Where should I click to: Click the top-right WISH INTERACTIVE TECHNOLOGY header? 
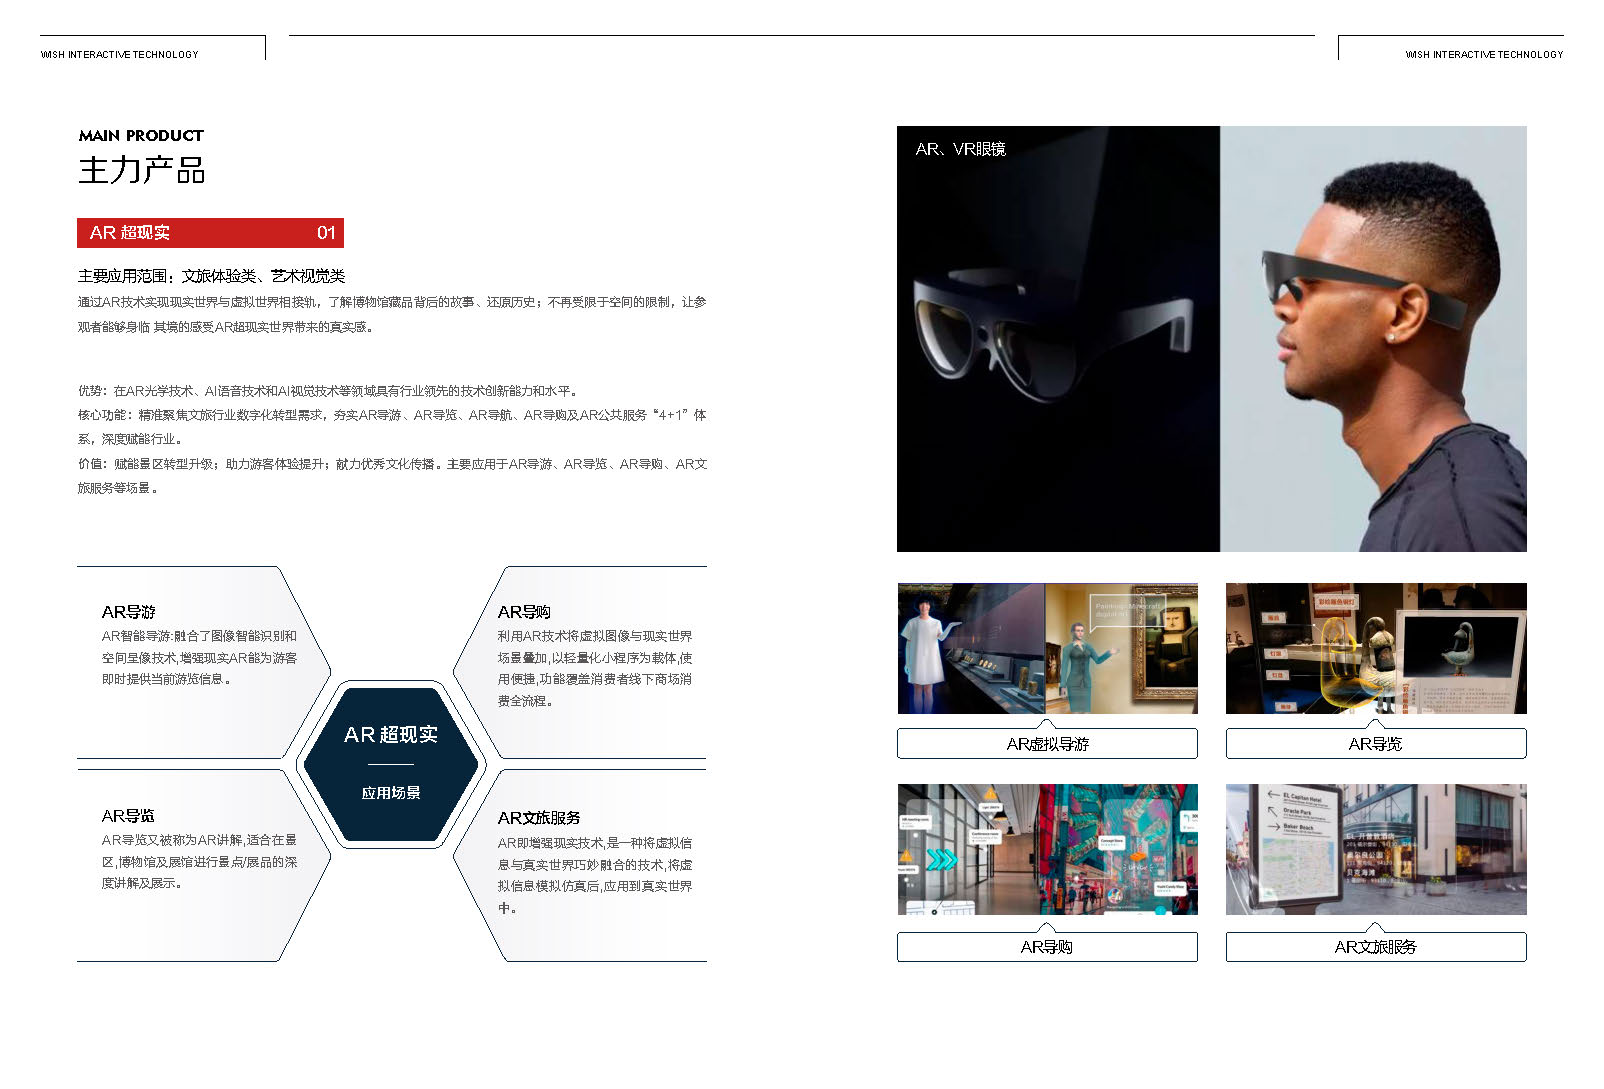point(1483,55)
